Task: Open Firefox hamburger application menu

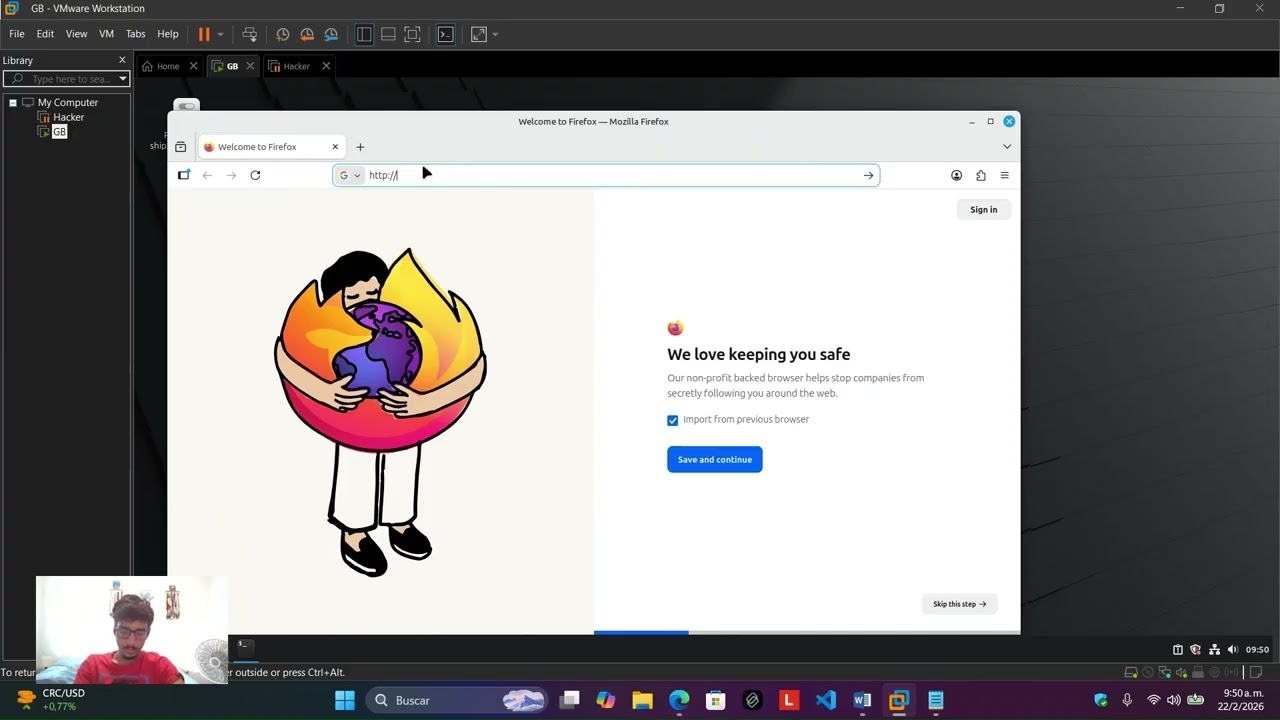Action: coord(1004,175)
